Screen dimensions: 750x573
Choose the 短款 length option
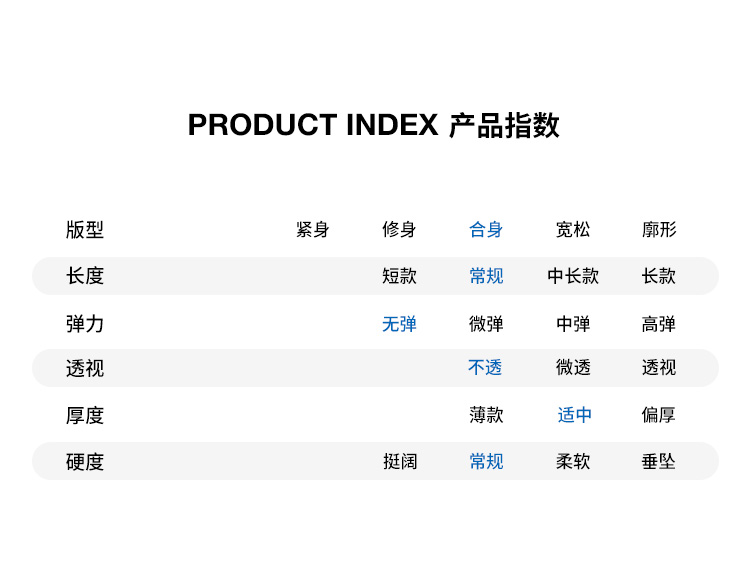coord(399,276)
